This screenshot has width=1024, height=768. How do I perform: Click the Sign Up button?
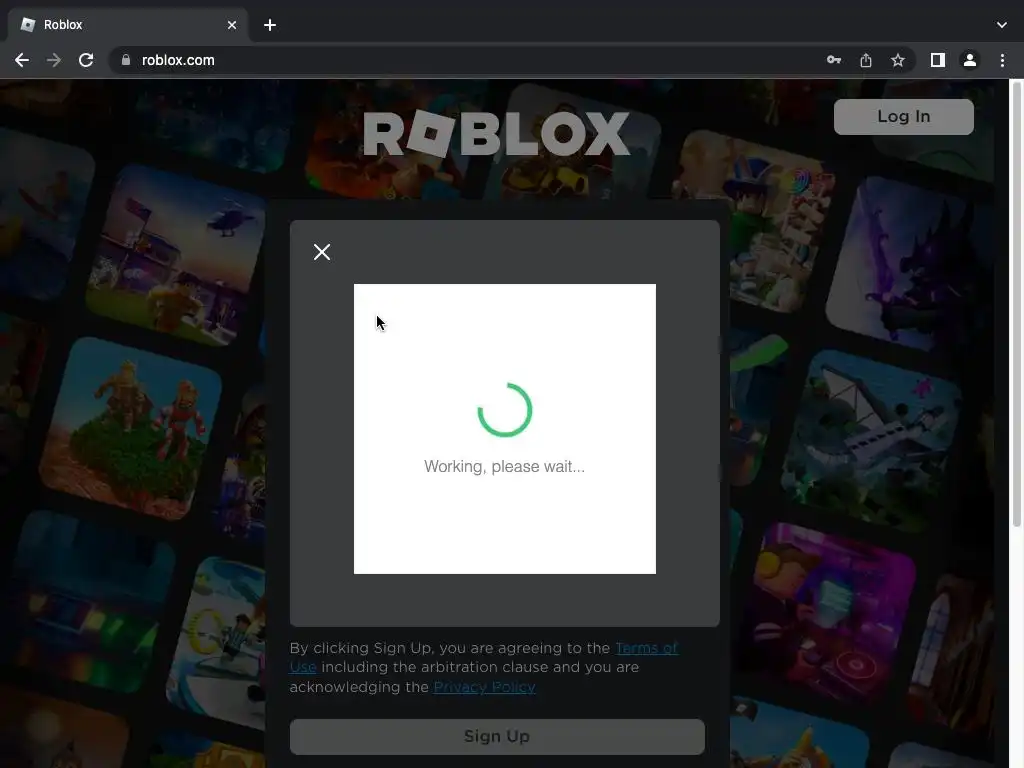(x=497, y=737)
